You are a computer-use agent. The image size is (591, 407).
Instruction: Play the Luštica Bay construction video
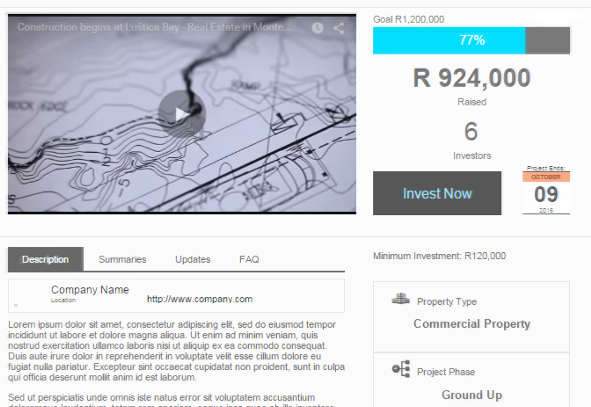click(182, 114)
